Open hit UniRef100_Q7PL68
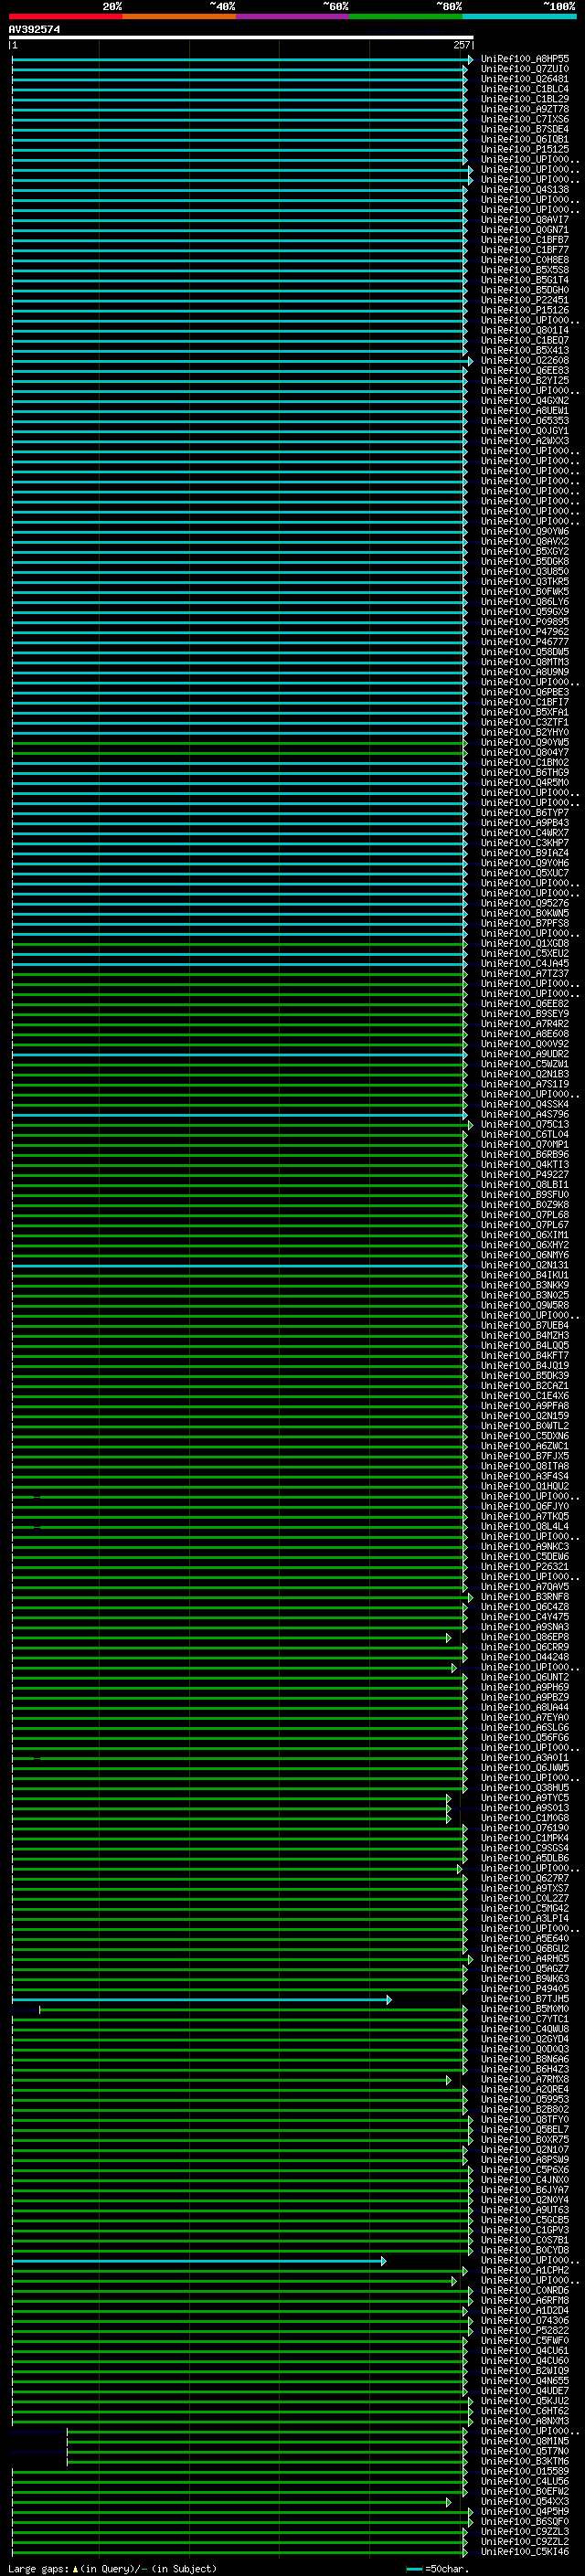Viewport: 585px width, 2576px height. (x=525, y=1215)
